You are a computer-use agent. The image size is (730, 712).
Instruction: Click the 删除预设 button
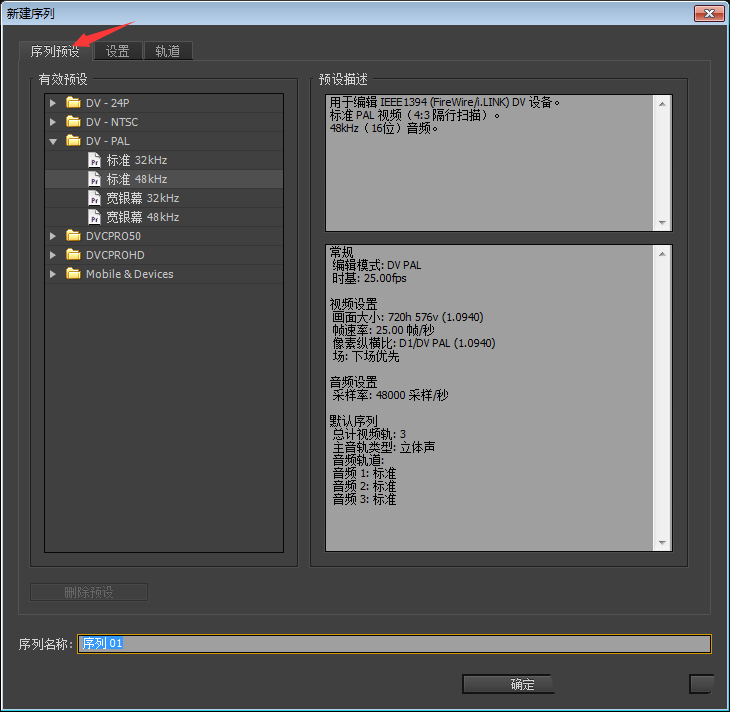coord(89,592)
